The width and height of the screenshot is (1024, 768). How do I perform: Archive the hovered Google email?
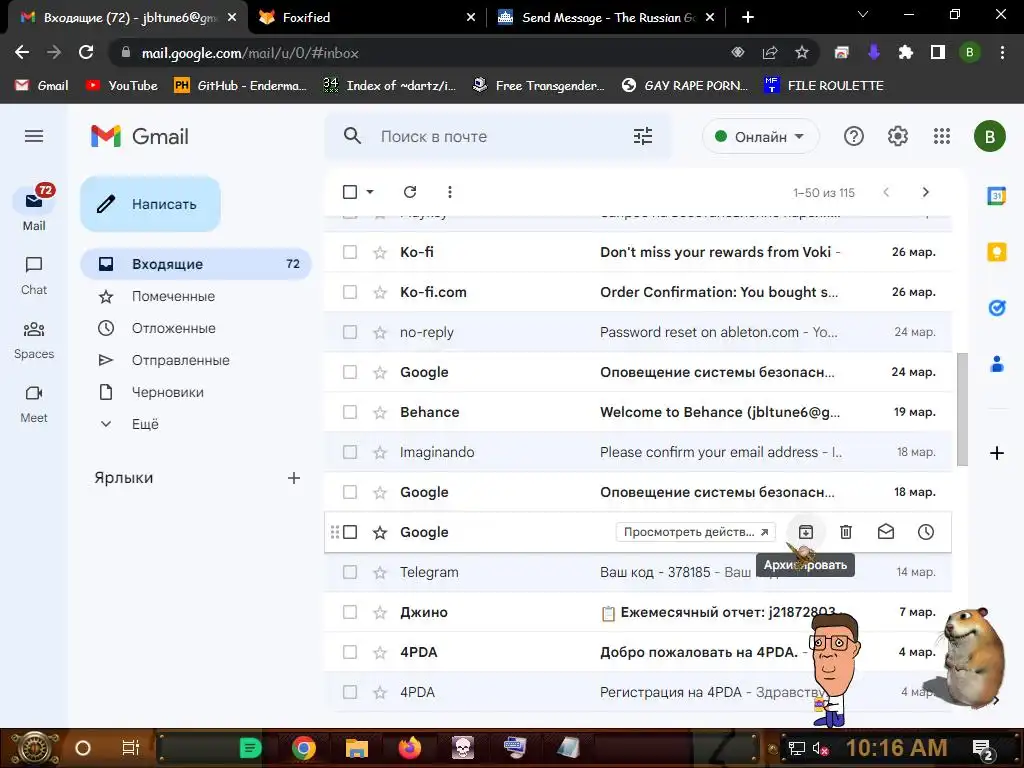pyautogui.click(x=806, y=532)
